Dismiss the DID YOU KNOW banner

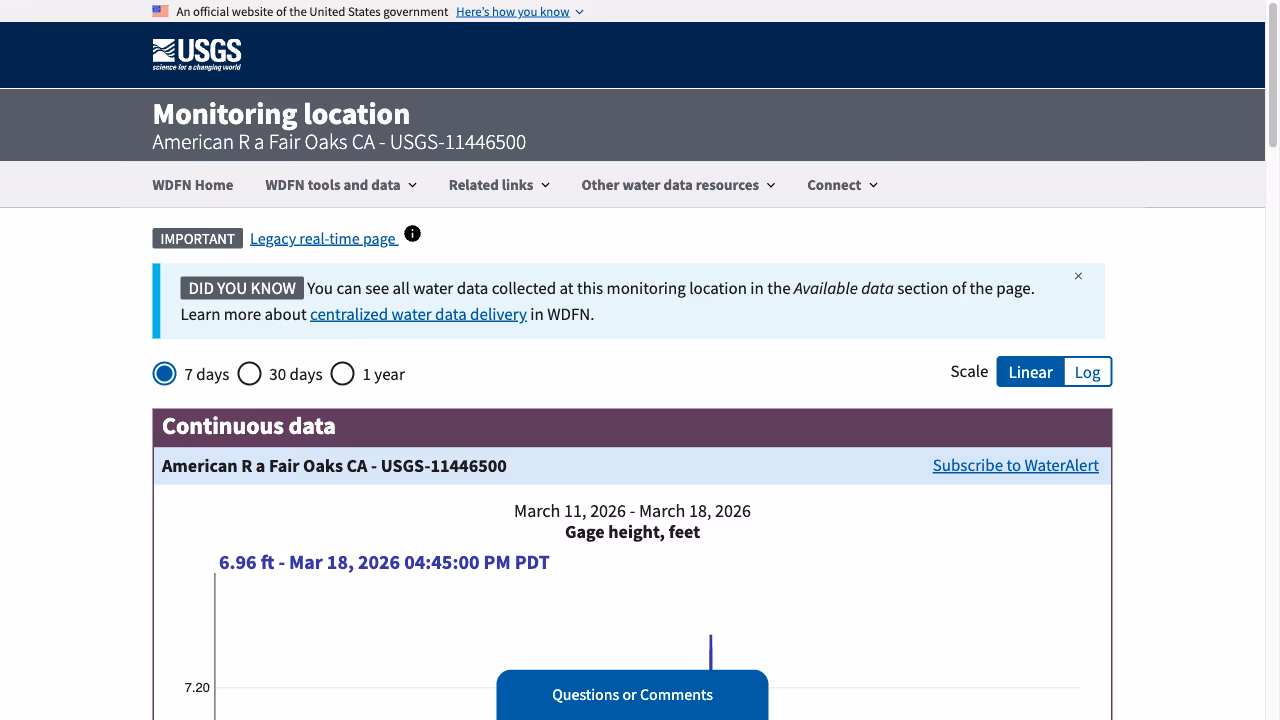pos(1078,275)
